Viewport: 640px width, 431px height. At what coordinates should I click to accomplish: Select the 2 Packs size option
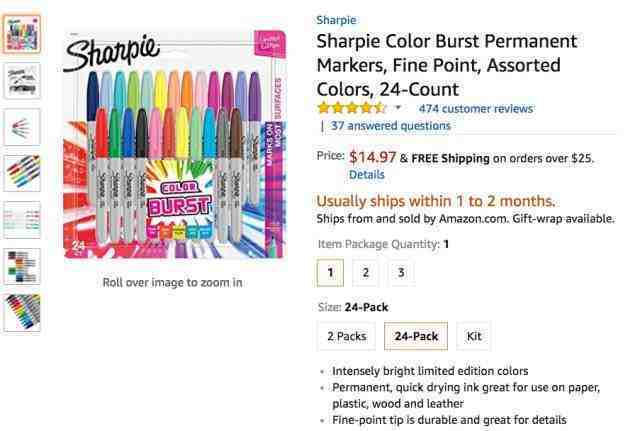(x=345, y=336)
